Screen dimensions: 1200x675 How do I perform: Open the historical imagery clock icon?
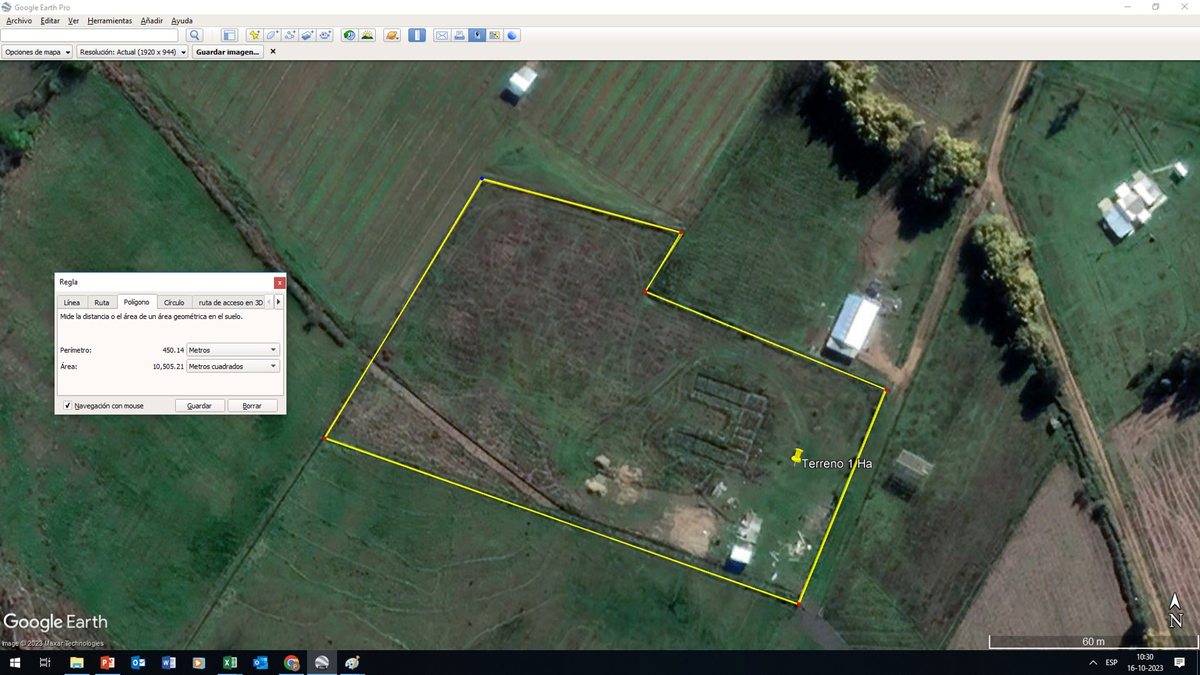pyautogui.click(x=349, y=35)
